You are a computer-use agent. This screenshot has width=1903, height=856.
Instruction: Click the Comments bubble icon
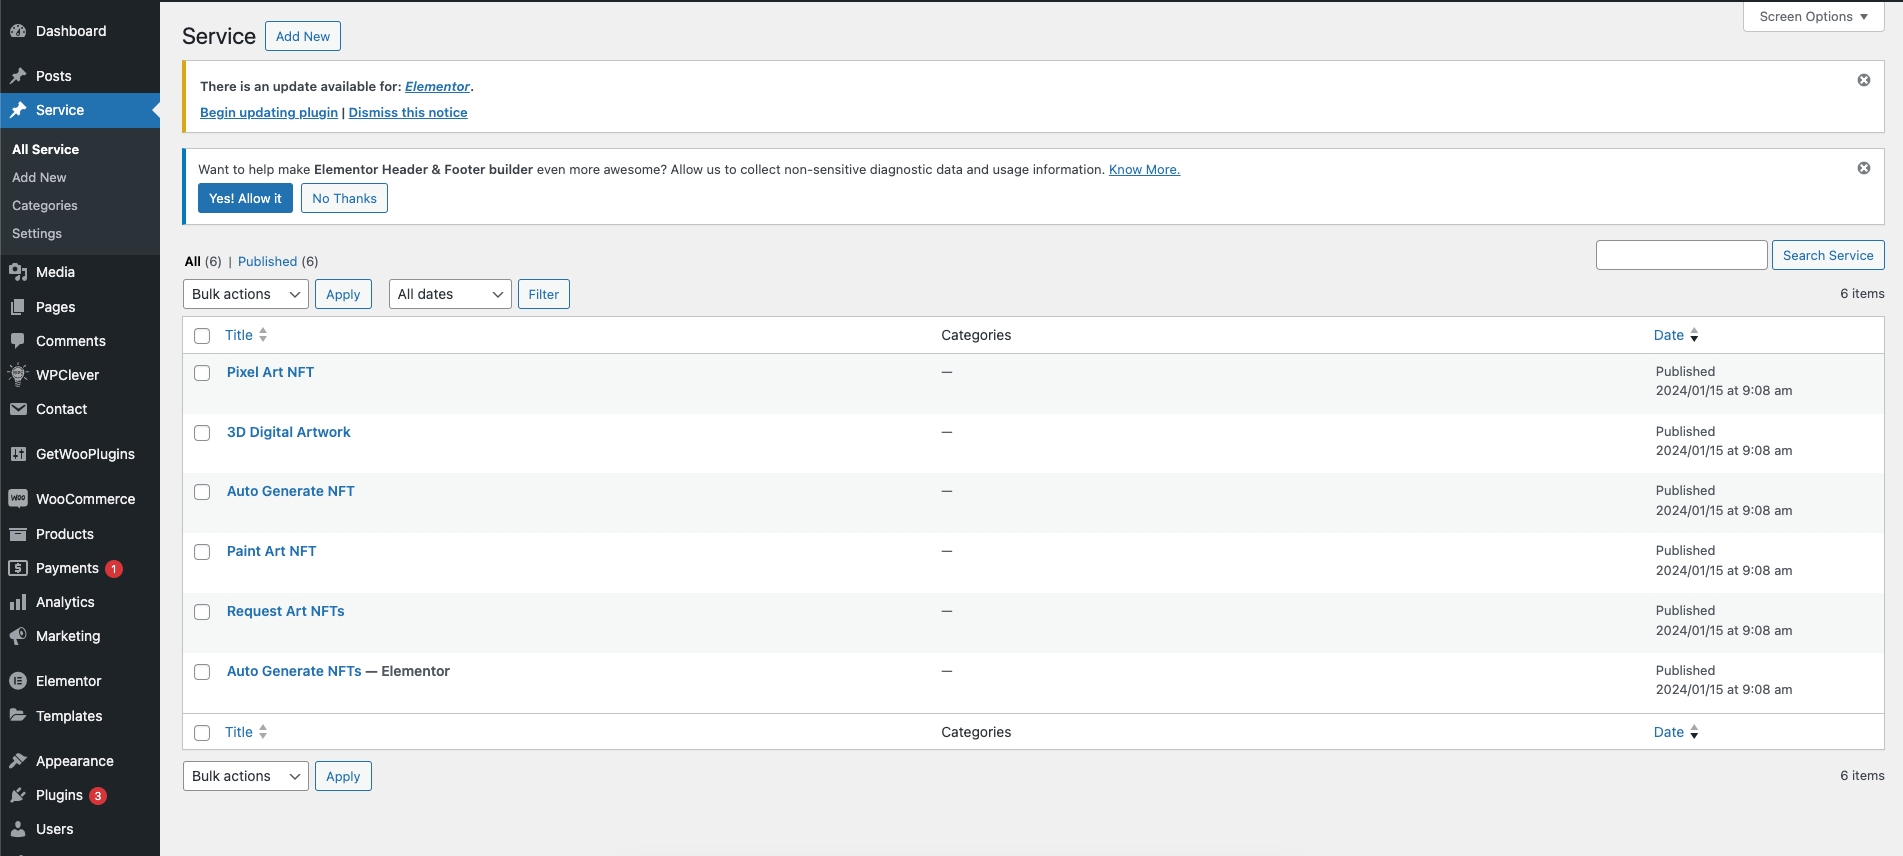tap(18, 341)
